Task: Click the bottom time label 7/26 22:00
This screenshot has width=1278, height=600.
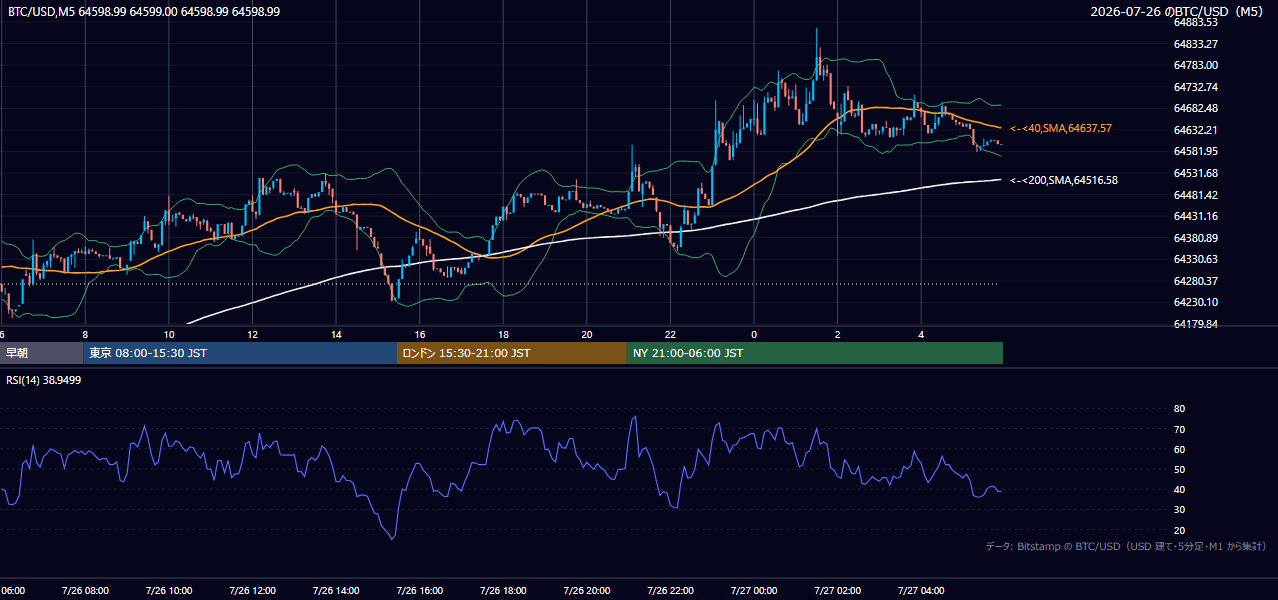Action: [670, 590]
